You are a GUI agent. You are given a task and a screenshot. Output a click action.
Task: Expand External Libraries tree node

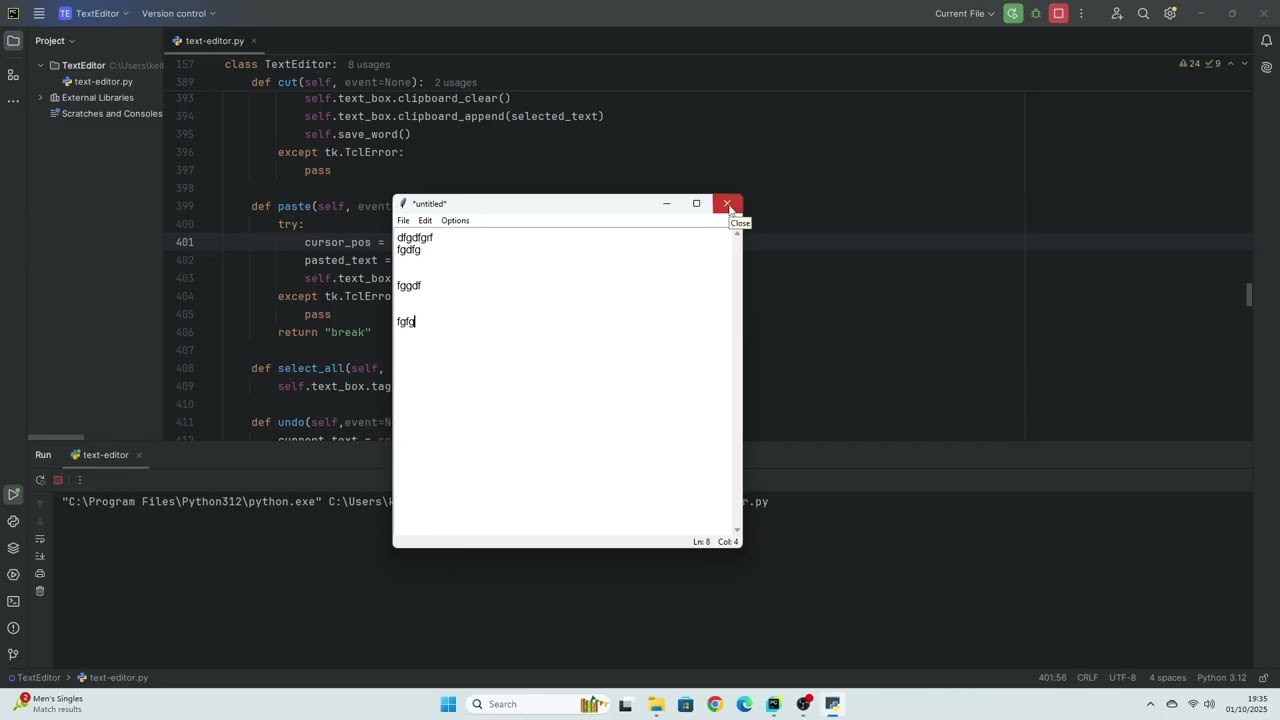[x=41, y=98]
